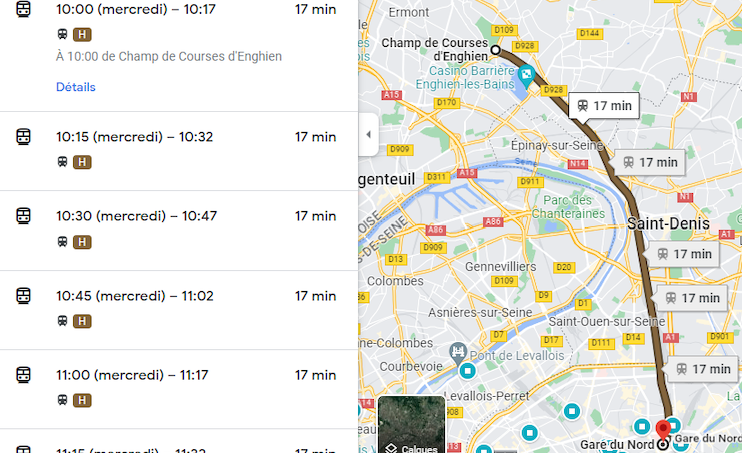This screenshot has height=453, width=742.
Task: Click the Gare du Nord red destination pin
Action: point(662,432)
